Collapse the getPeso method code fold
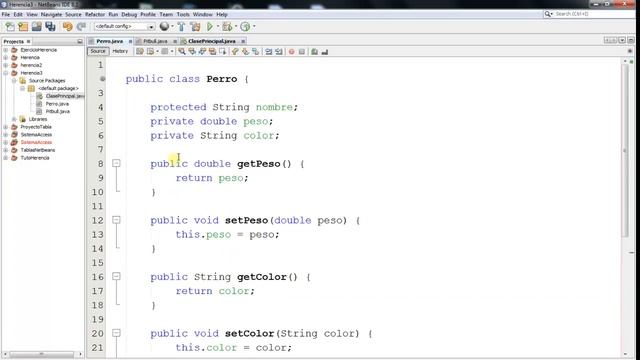This screenshot has width=640, height=360. pos(116,163)
